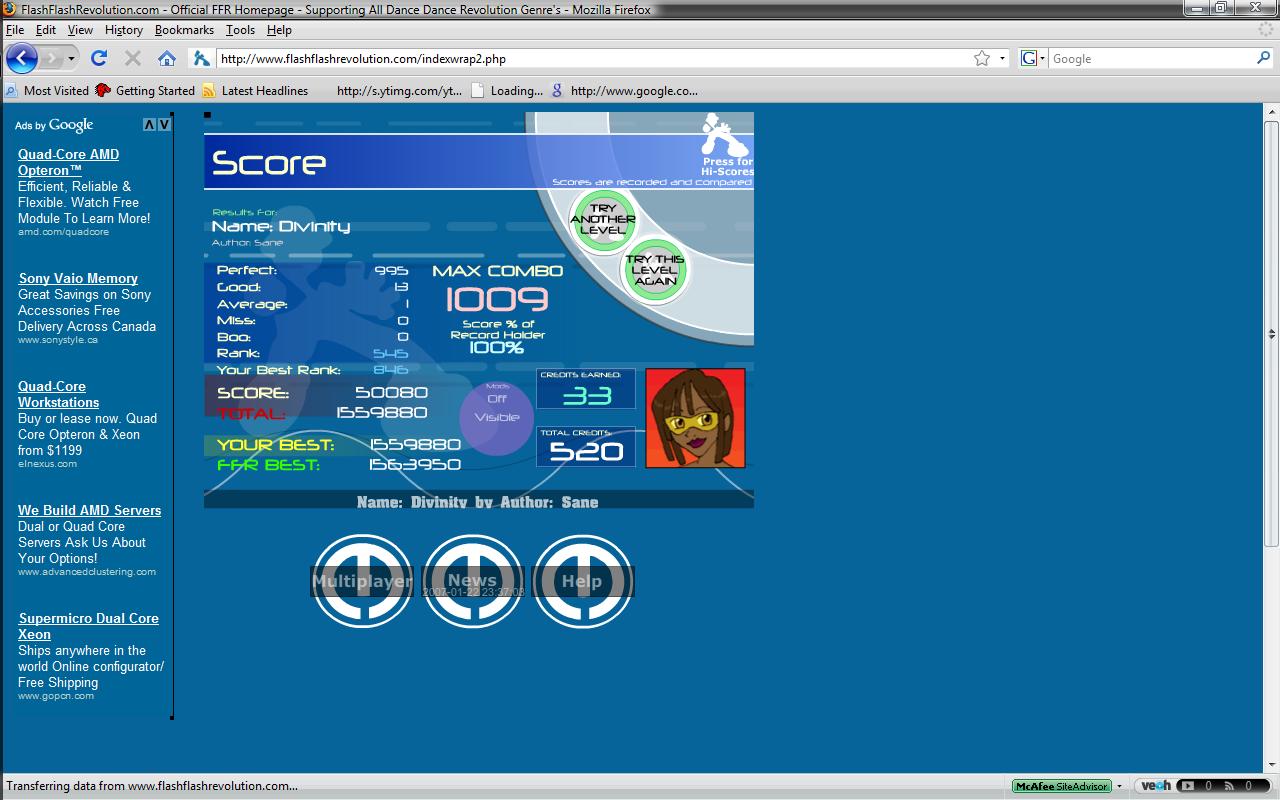
Task: Go back with the Back arrow button
Action: pos(22,58)
